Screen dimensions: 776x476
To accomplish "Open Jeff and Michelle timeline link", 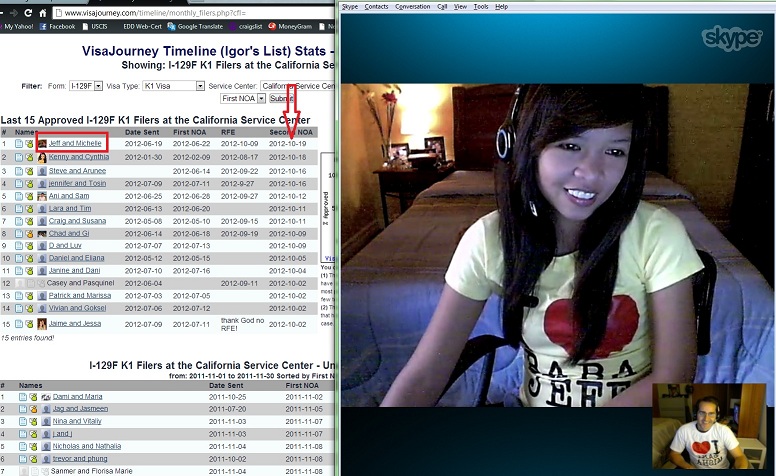I will tap(75, 143).
